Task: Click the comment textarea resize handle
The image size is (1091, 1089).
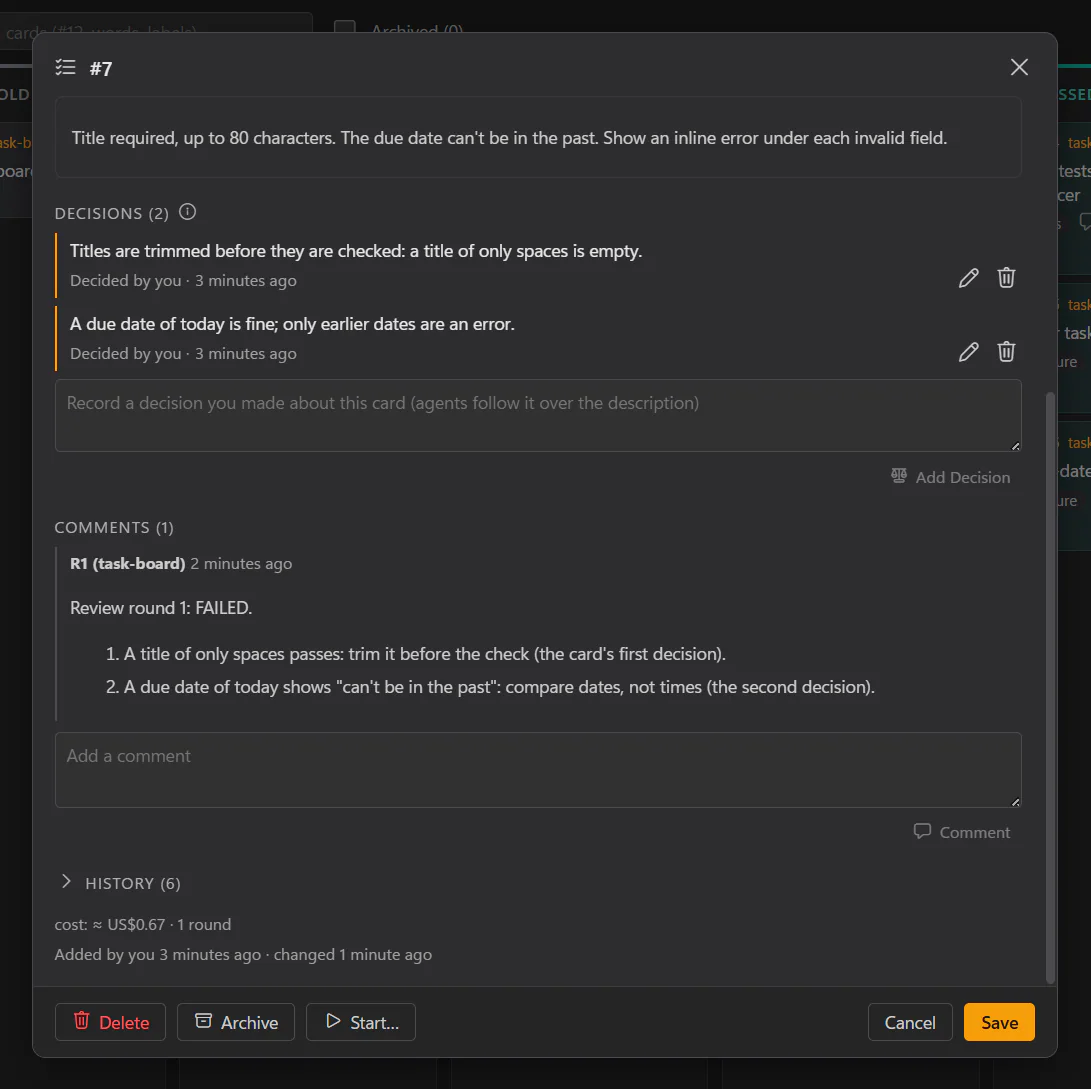Action: coord(1015,802)
